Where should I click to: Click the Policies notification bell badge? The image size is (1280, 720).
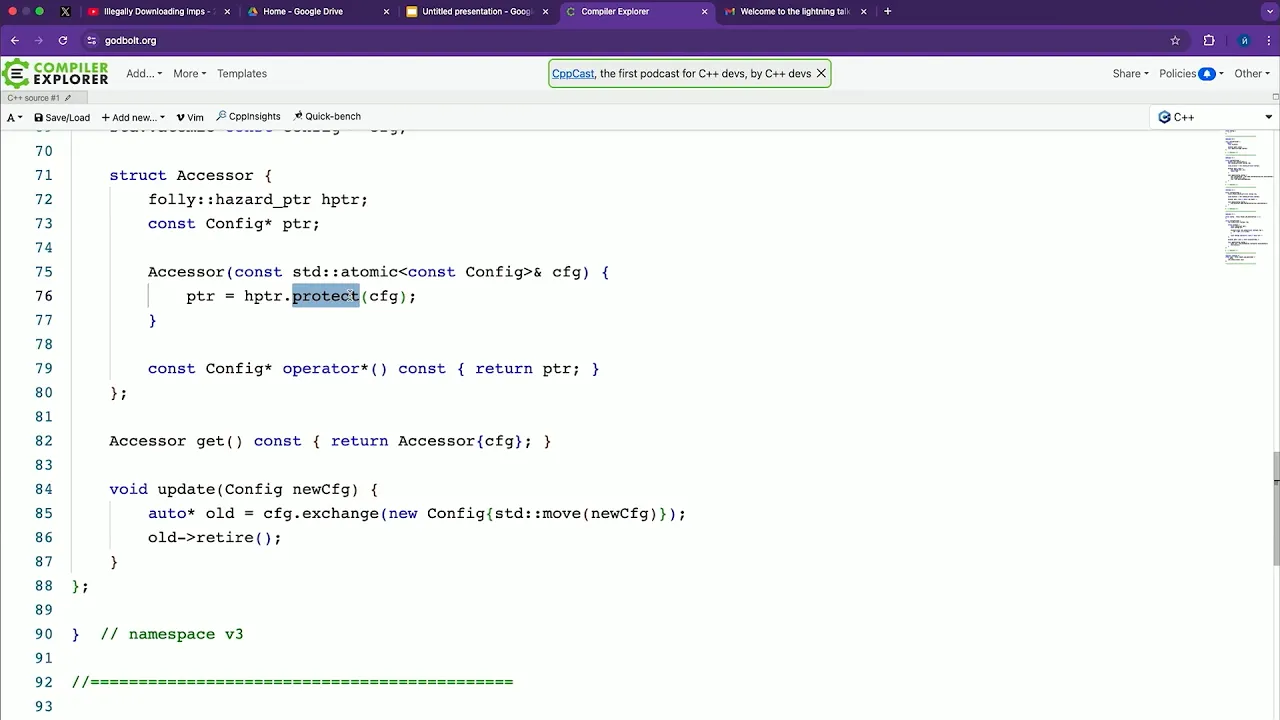1207,73
